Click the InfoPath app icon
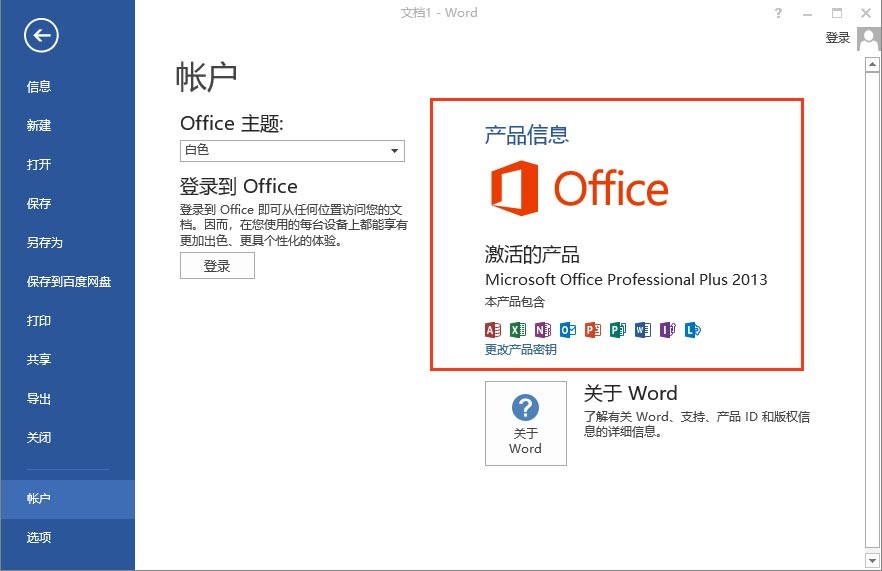 pyautogui.click(x=668, y=330)
